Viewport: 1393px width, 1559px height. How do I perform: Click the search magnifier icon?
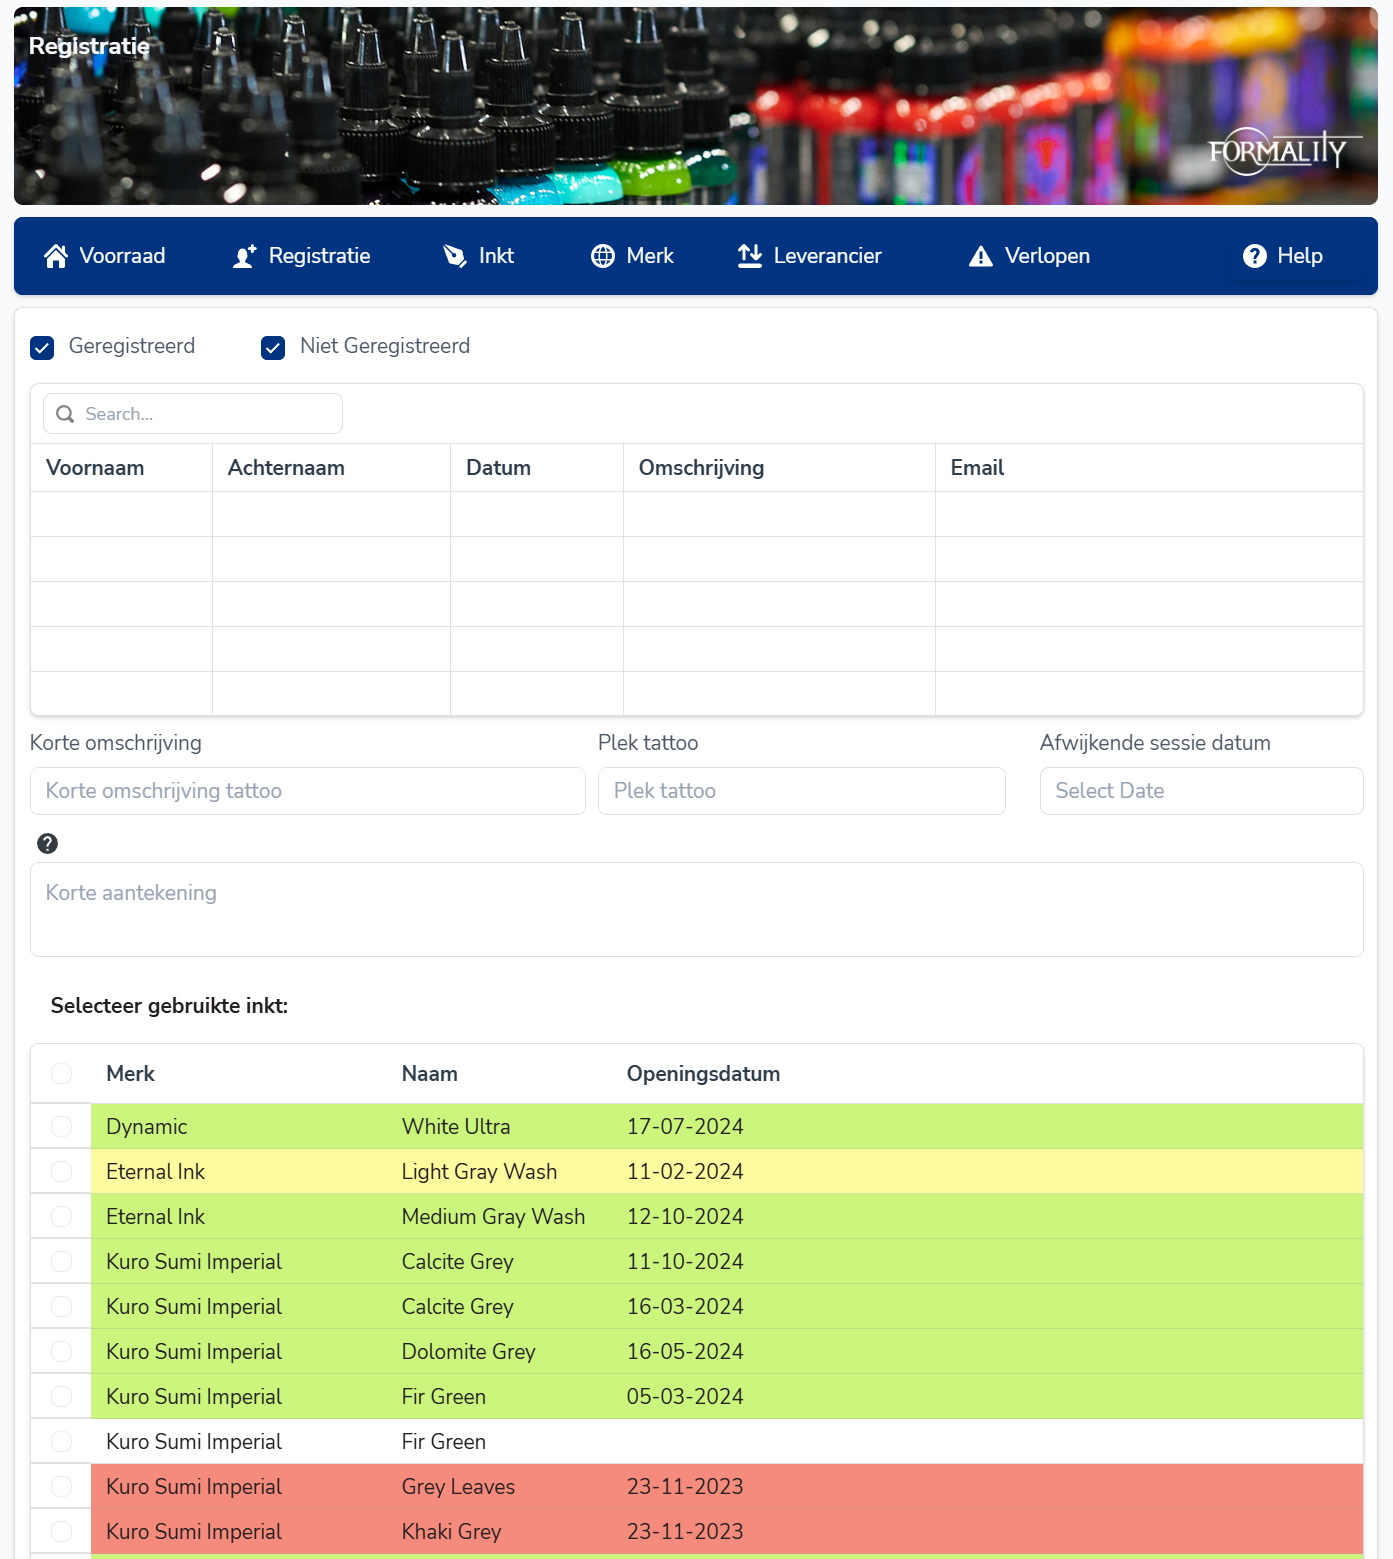tap(65, 414)
